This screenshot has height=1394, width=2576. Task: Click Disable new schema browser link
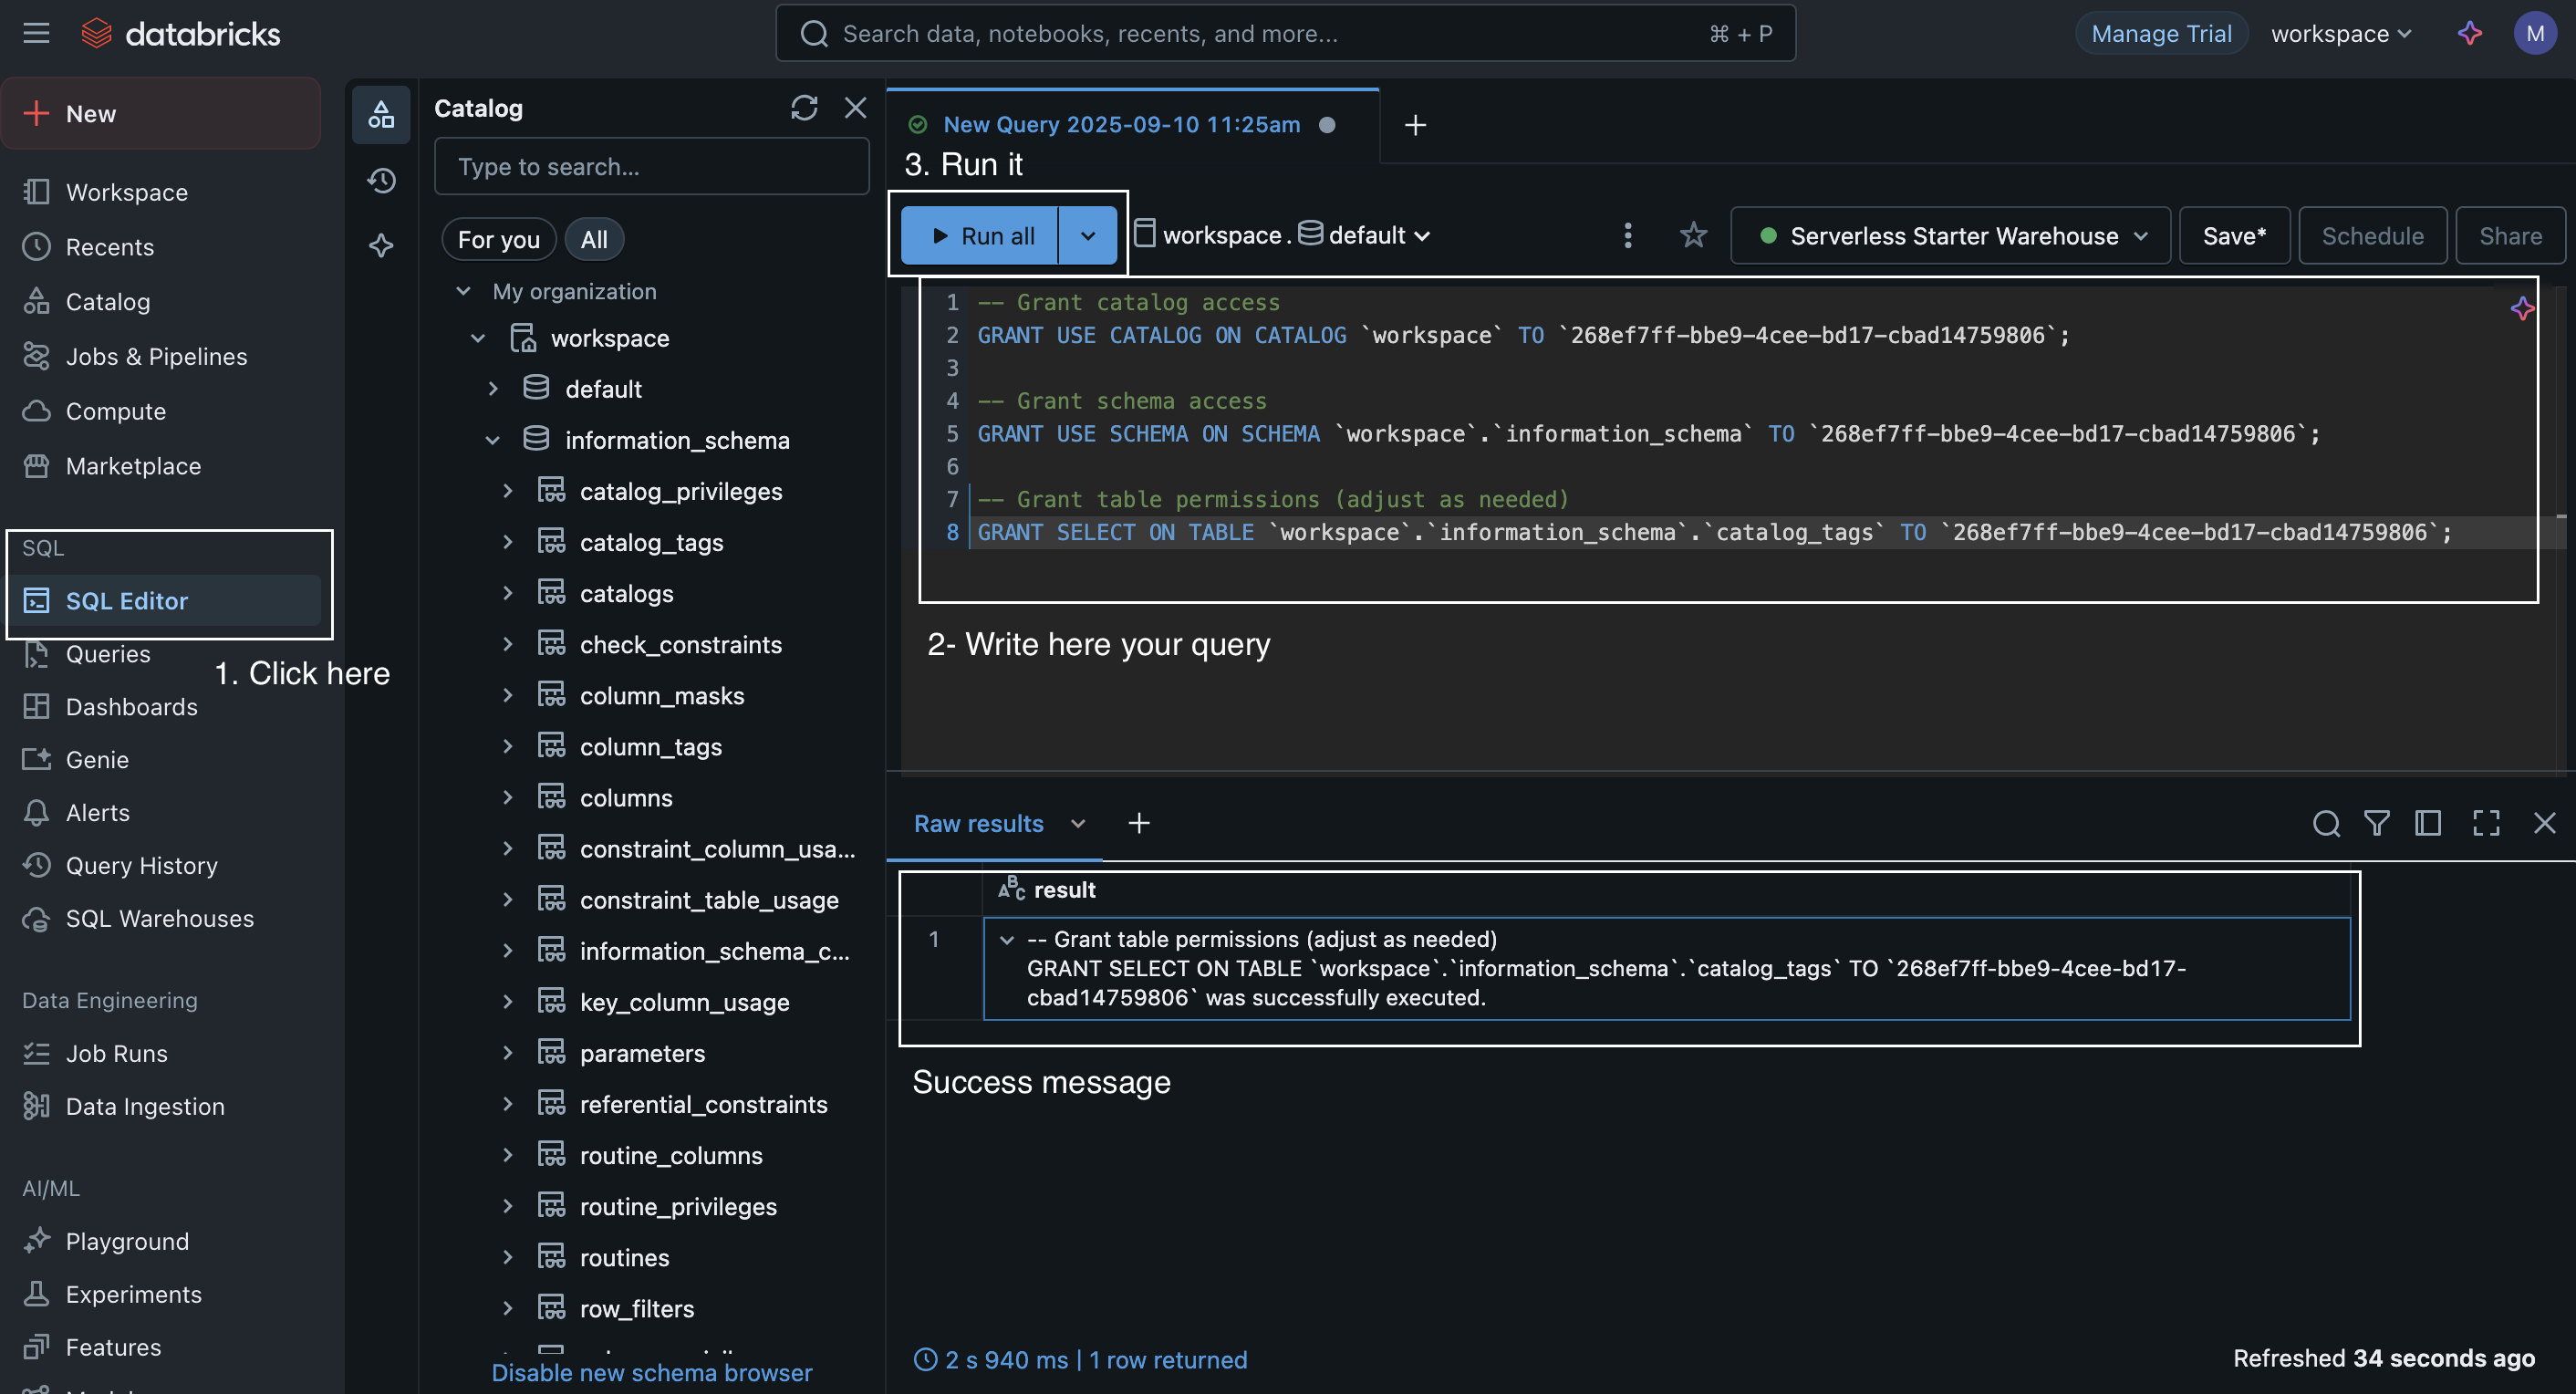click(652, 1372)
